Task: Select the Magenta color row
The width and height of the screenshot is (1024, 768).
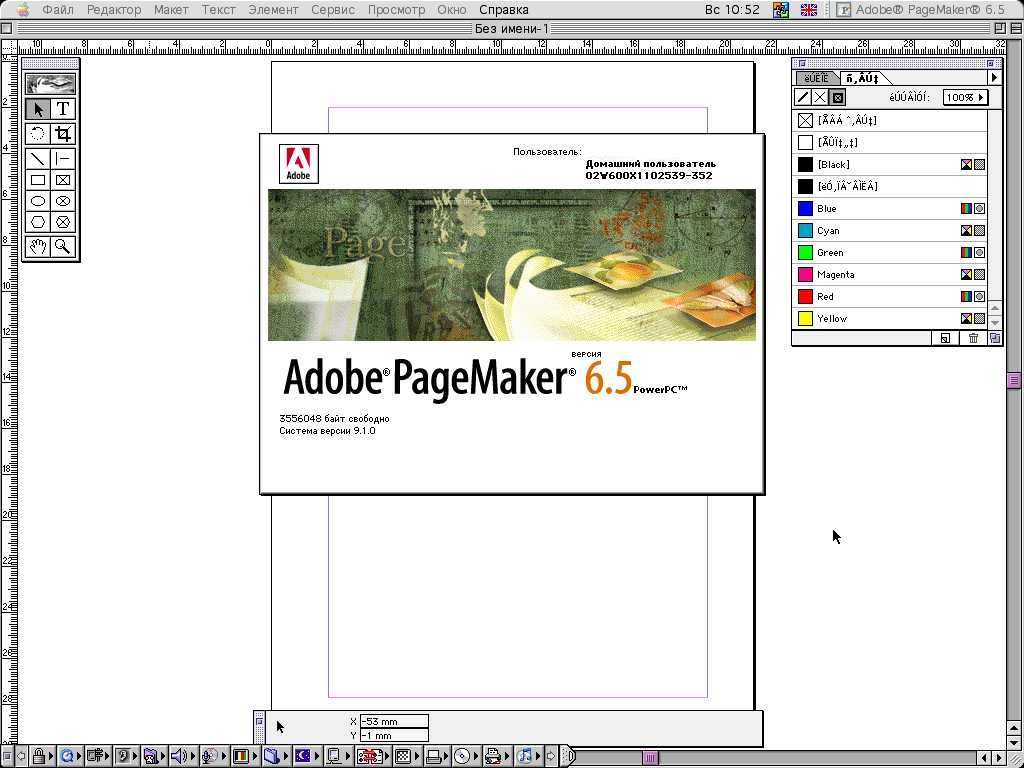Action: [x=891, y=274]
